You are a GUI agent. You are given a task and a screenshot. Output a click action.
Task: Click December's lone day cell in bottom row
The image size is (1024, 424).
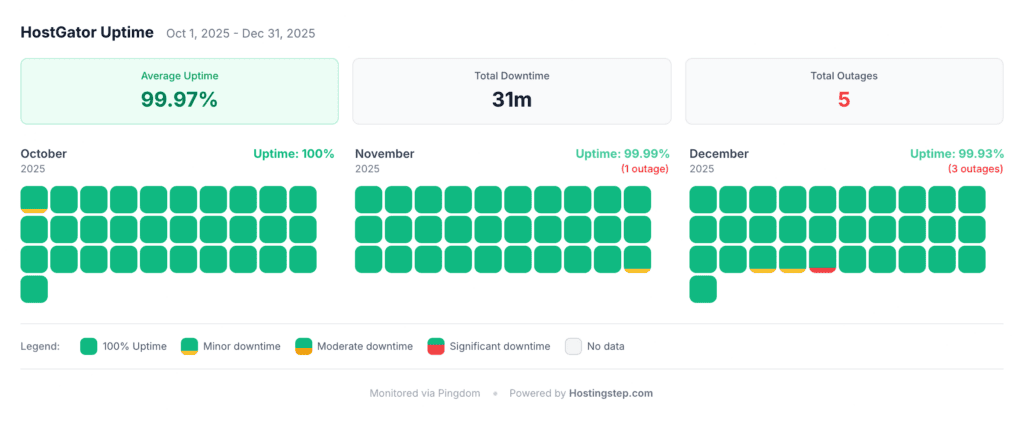[x=703, y=289]
